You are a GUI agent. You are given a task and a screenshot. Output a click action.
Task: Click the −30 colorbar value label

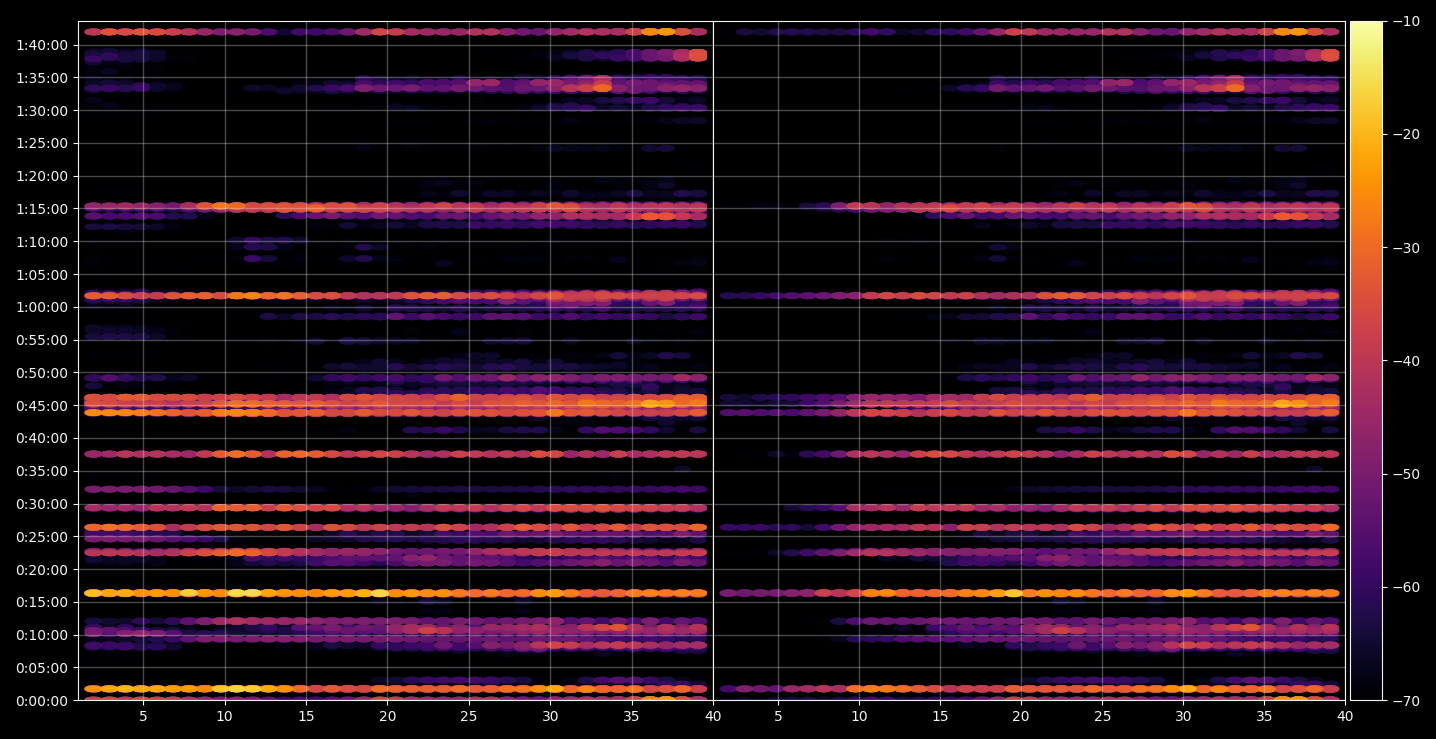1405,248
